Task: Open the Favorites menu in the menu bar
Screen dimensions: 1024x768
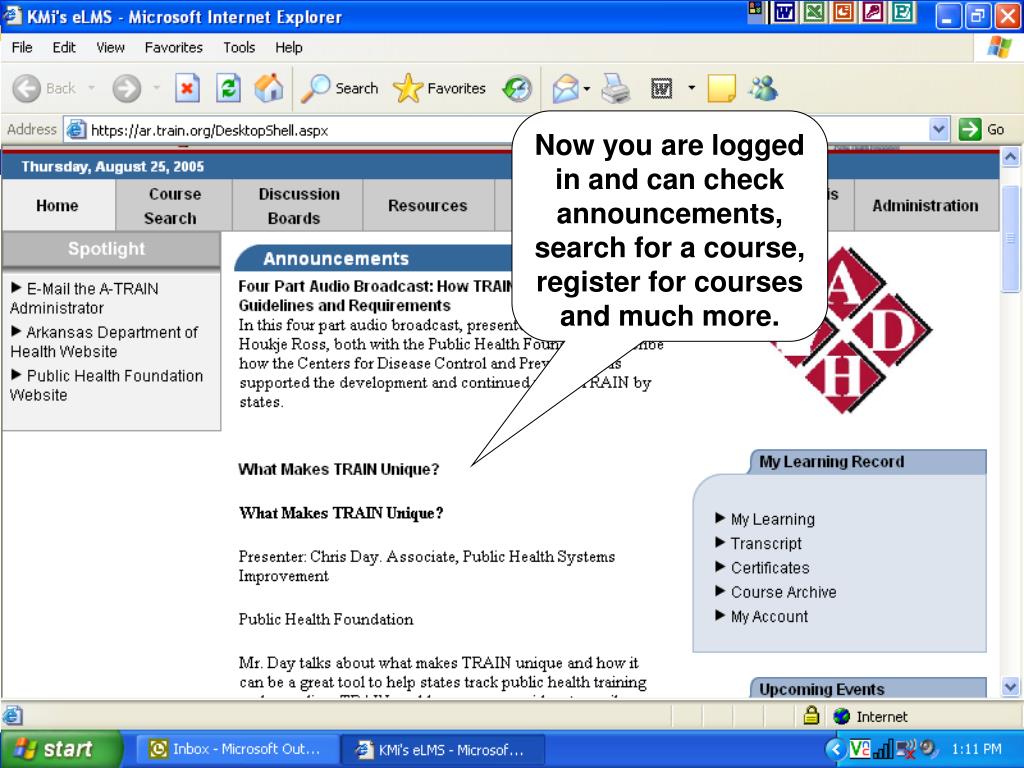Action: point(173,48)
